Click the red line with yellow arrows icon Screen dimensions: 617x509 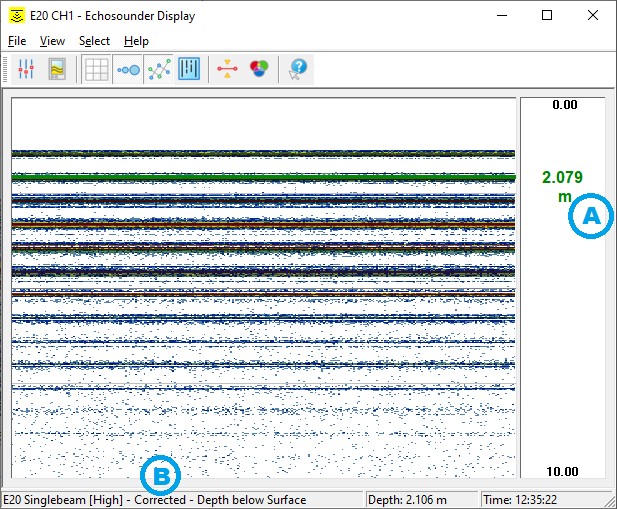[x=227, y=70]
